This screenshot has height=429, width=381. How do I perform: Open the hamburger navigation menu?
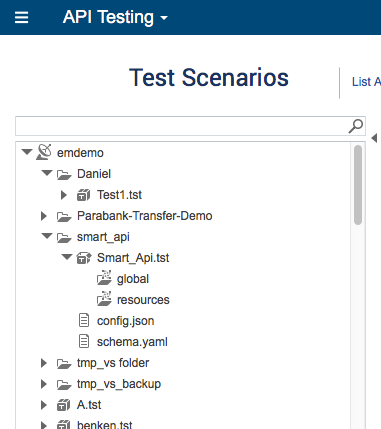point(21,17)
